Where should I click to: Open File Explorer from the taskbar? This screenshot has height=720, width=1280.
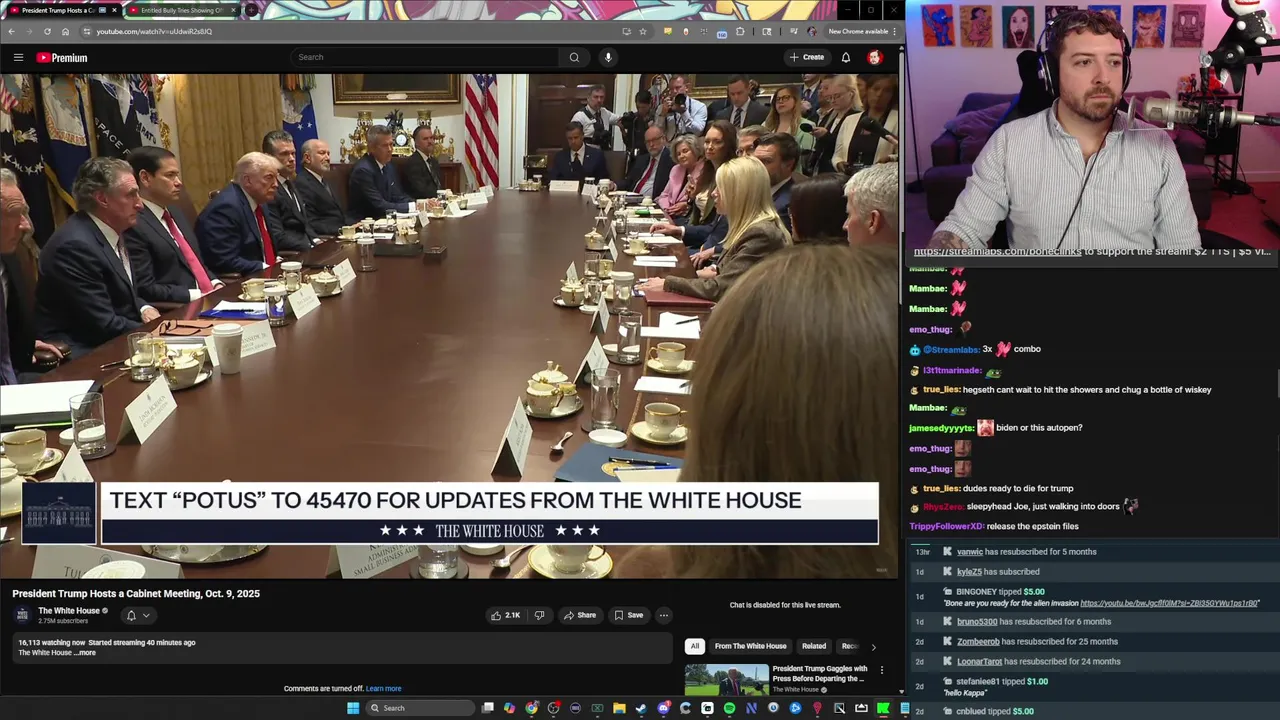pyautogui.click(x=619, y=708)
